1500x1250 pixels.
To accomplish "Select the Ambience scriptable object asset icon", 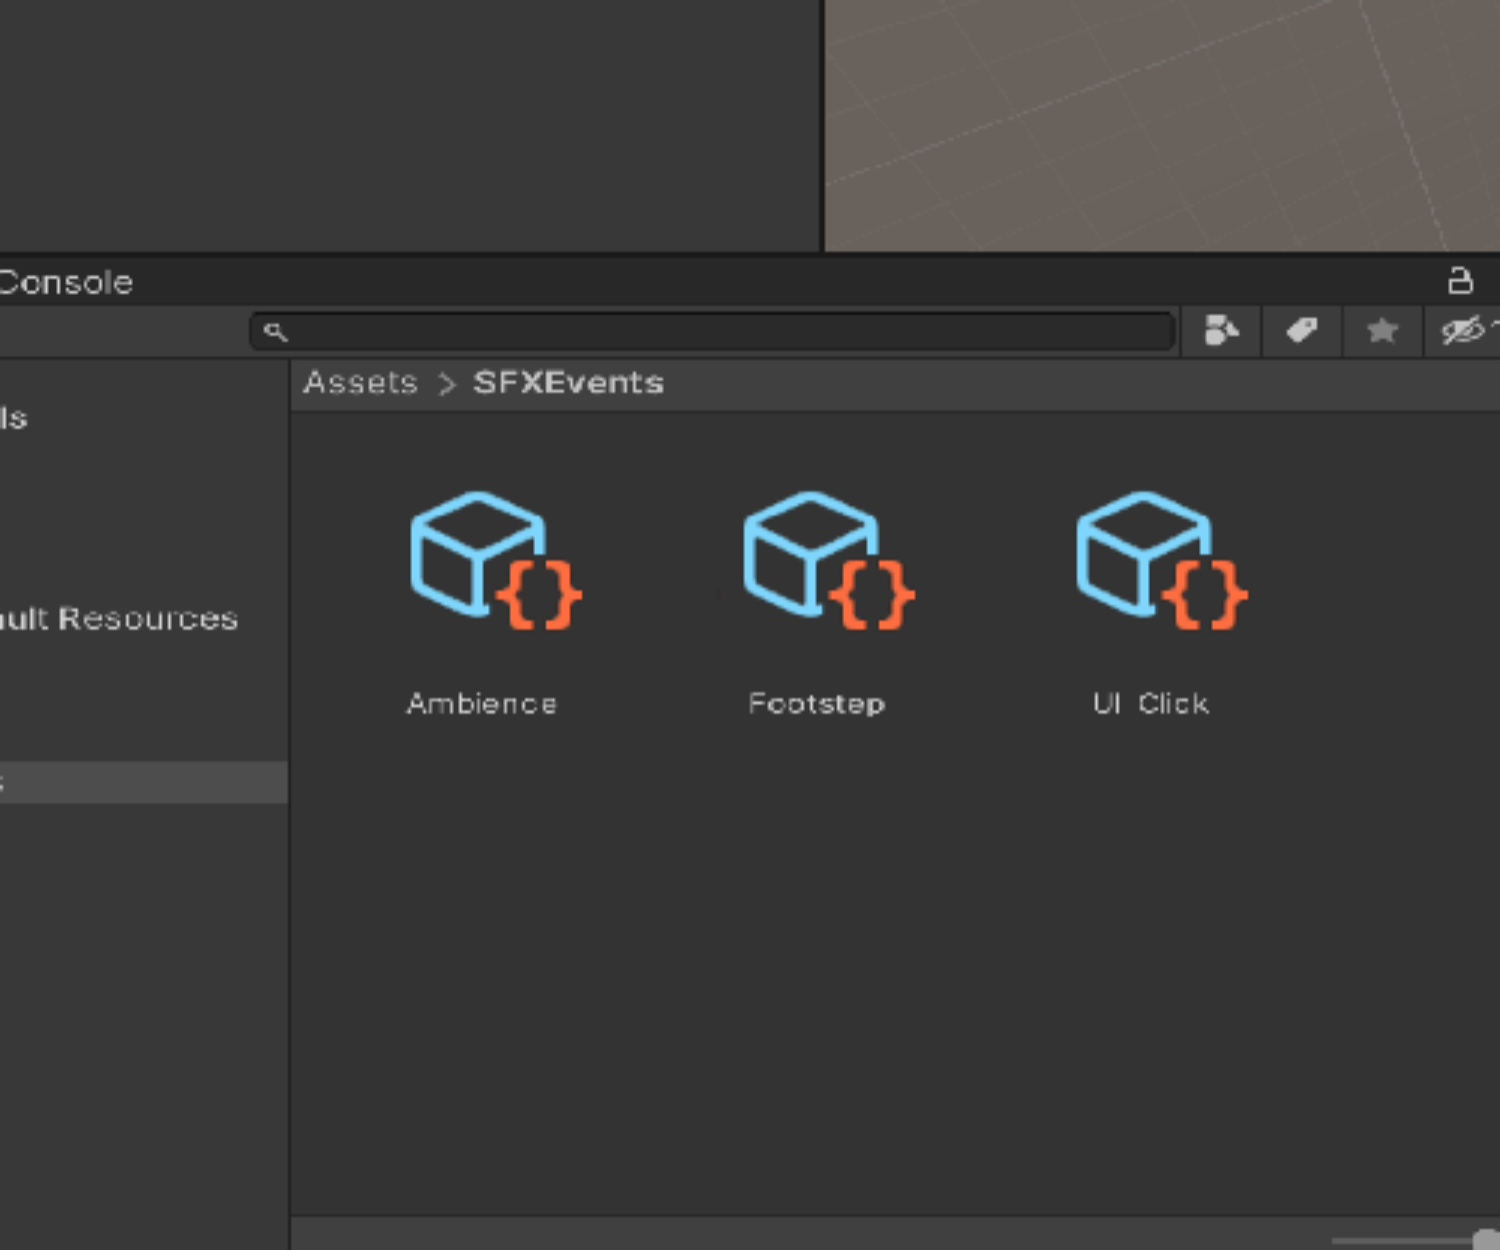I will pos(494,560).
